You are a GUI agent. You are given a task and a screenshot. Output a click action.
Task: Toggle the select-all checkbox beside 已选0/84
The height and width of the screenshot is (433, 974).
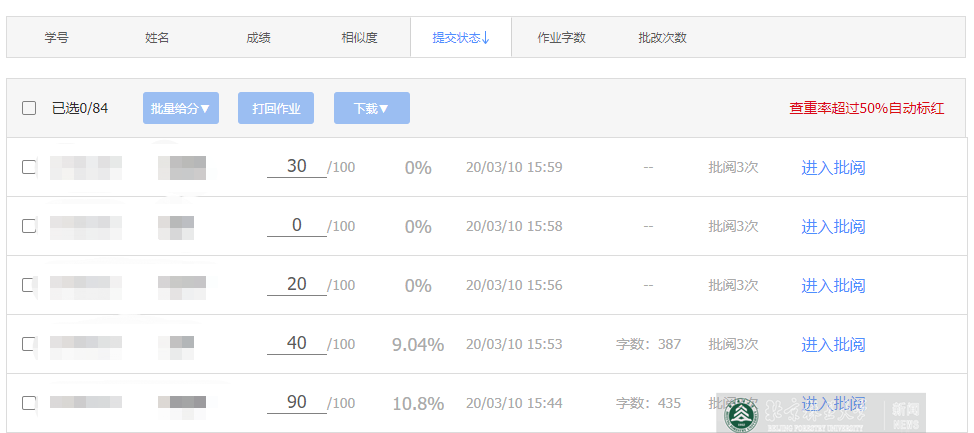pos(29,108)
